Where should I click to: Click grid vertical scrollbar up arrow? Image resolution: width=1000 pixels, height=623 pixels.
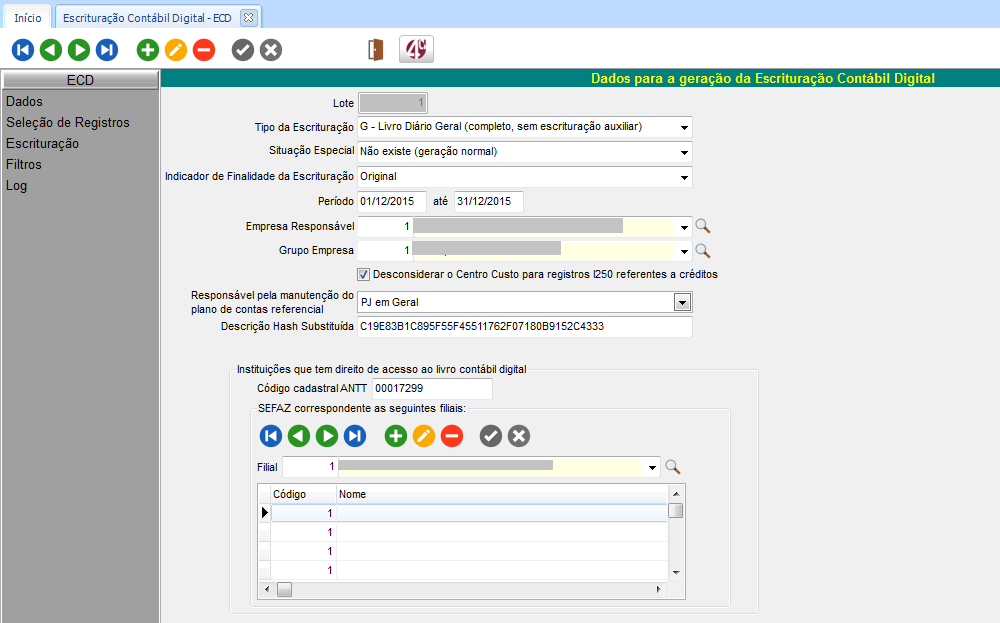[676, 494]
